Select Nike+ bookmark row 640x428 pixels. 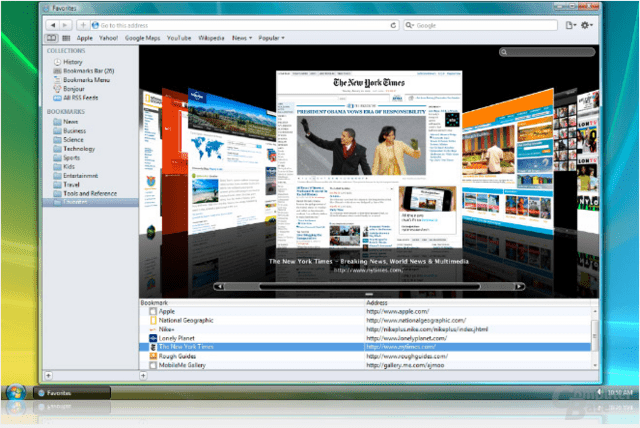(365, 330)
